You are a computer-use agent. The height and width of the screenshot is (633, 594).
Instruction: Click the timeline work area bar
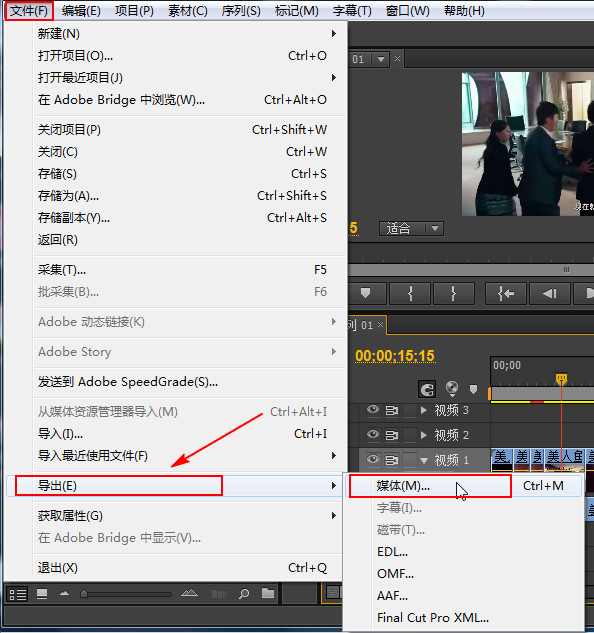pos(542,393)
